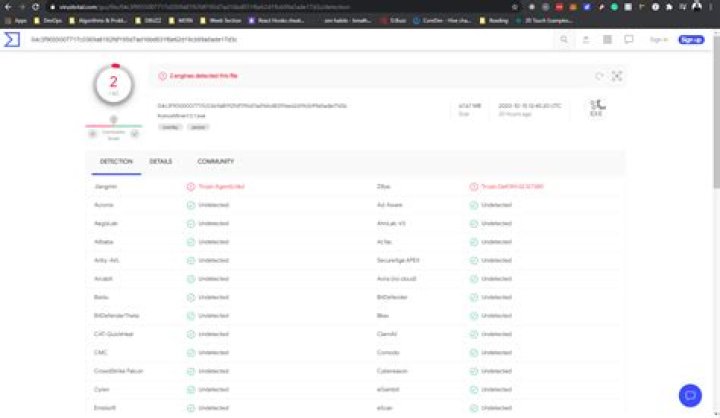
Task: Switch to the DETAILS tab
Action: 160,161
